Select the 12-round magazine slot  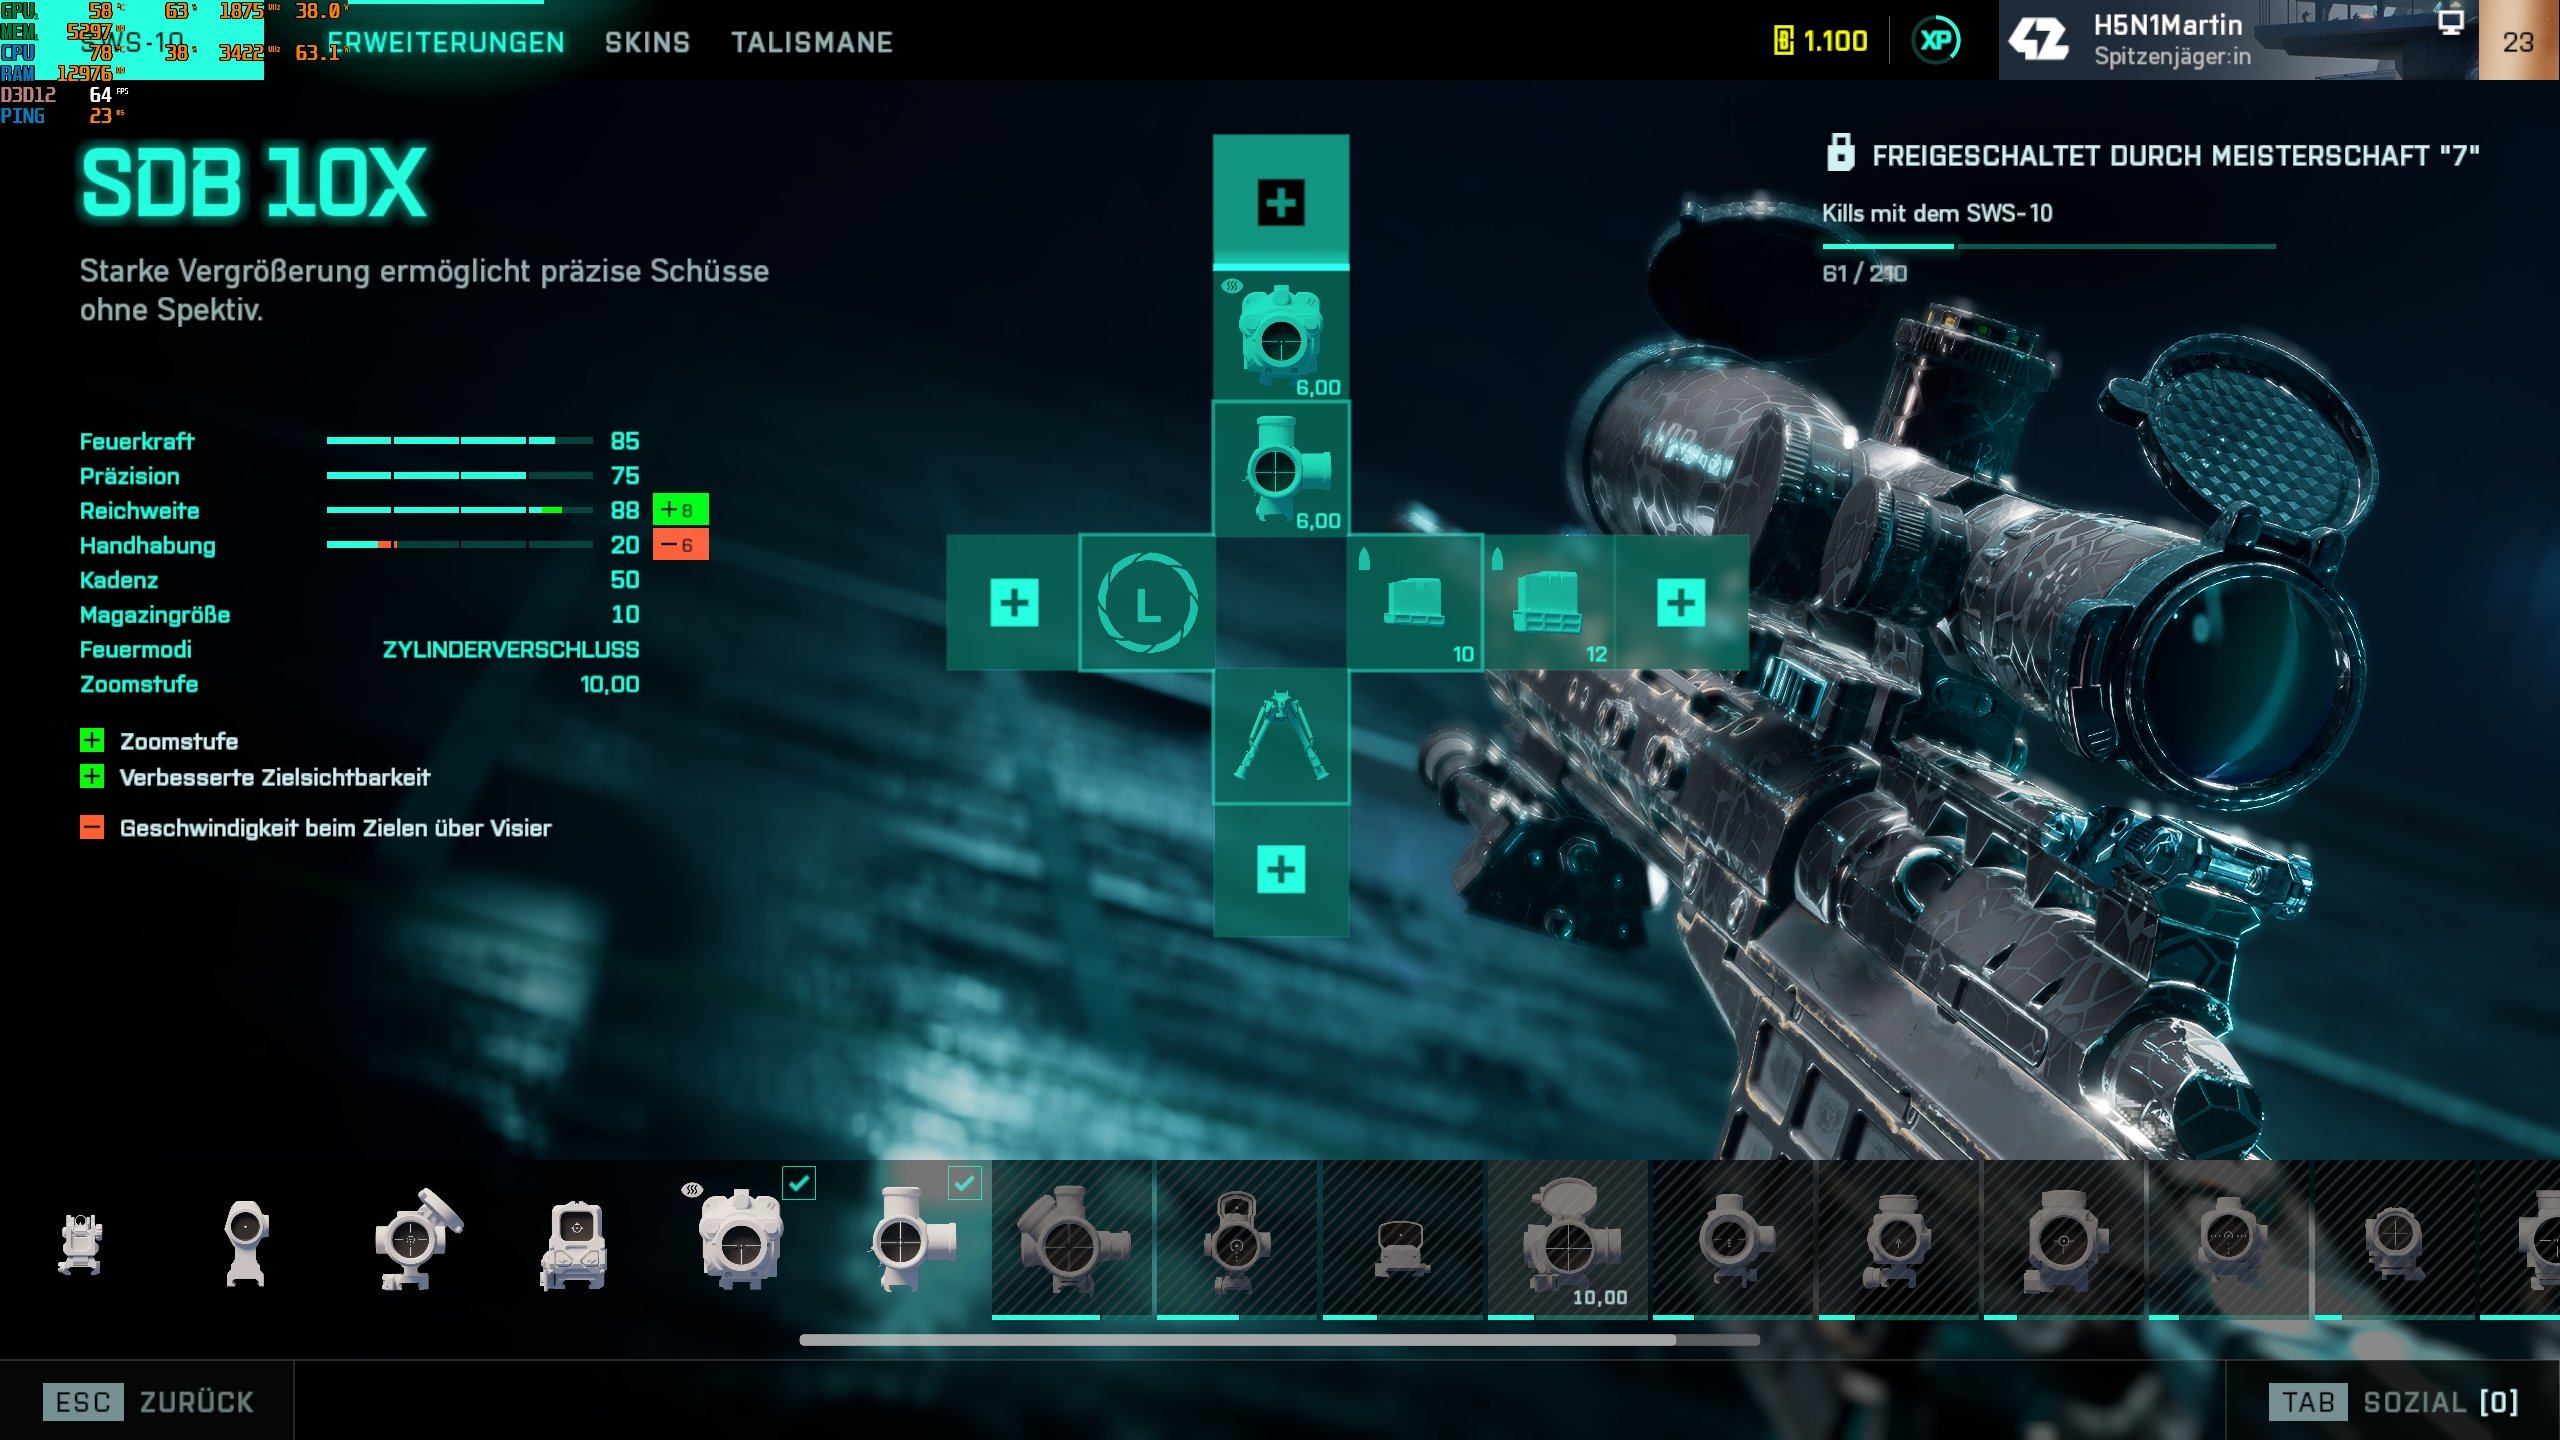click(1547, 602)
